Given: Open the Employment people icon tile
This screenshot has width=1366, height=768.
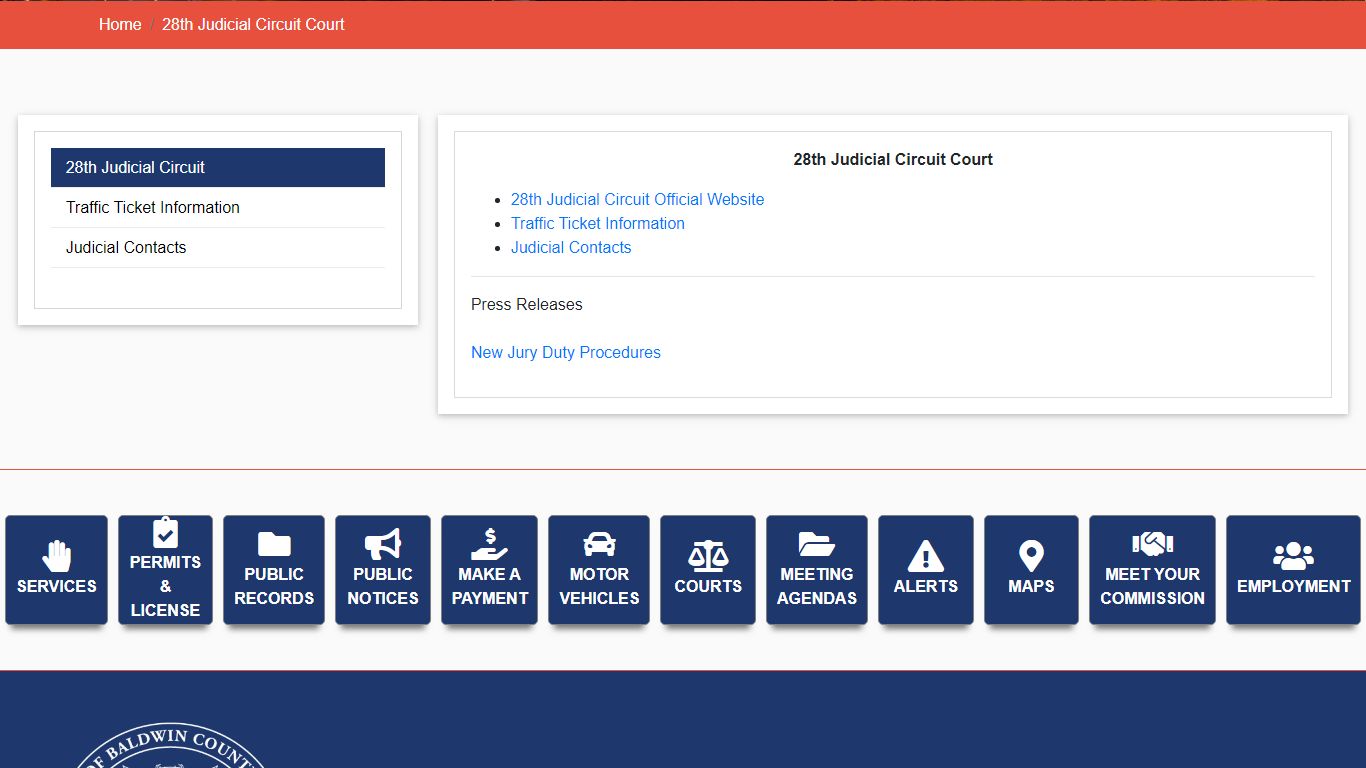Looking at the screenshot, I should click(1293, 556).
